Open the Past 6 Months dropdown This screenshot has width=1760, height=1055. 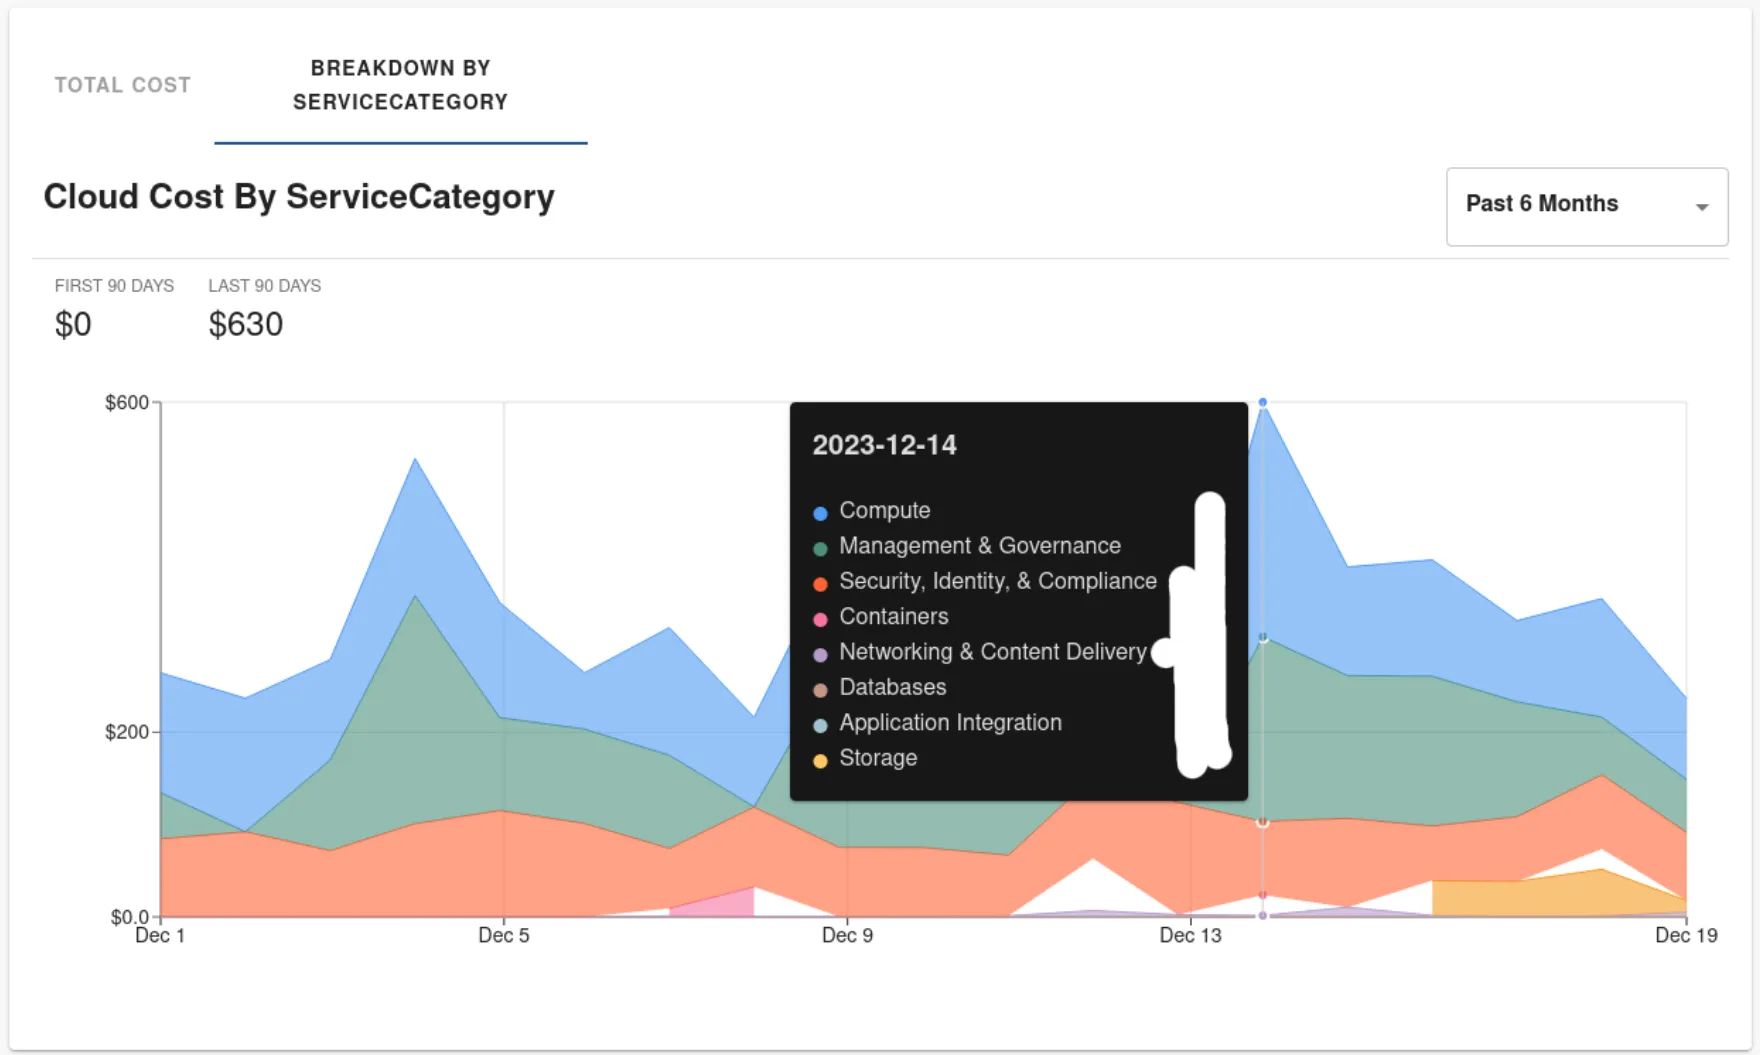click(1585, 204)
